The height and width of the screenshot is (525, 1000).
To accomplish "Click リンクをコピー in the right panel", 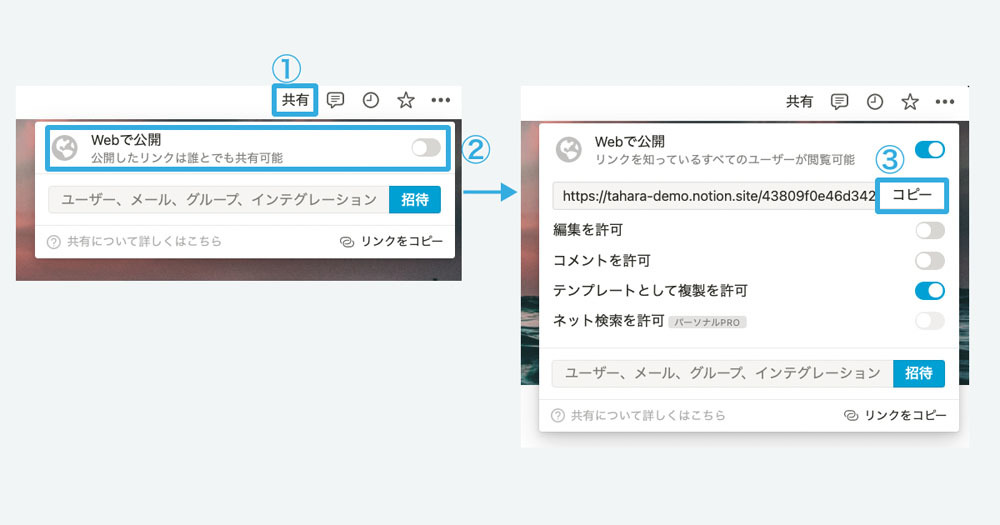I will pyautogui.click(x=906, y=415).
